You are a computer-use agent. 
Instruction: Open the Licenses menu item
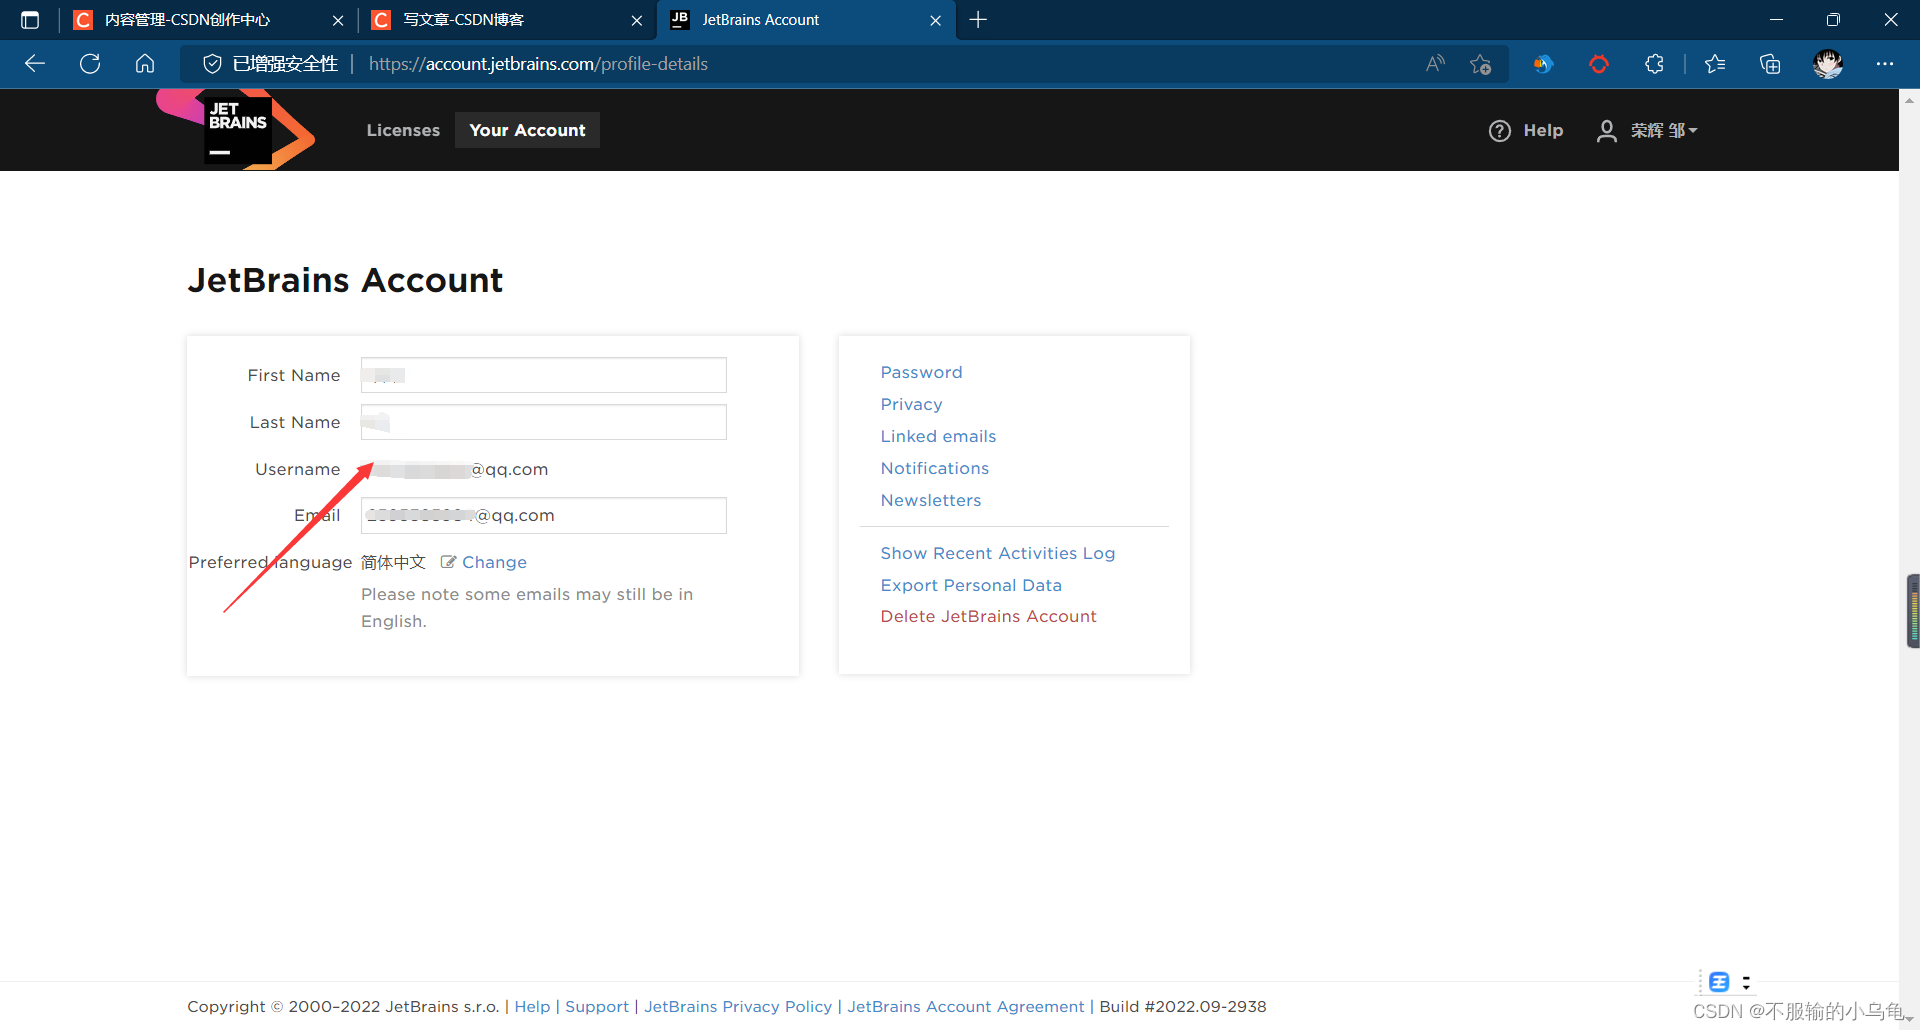pyautogui.click(x=403, y=130)
